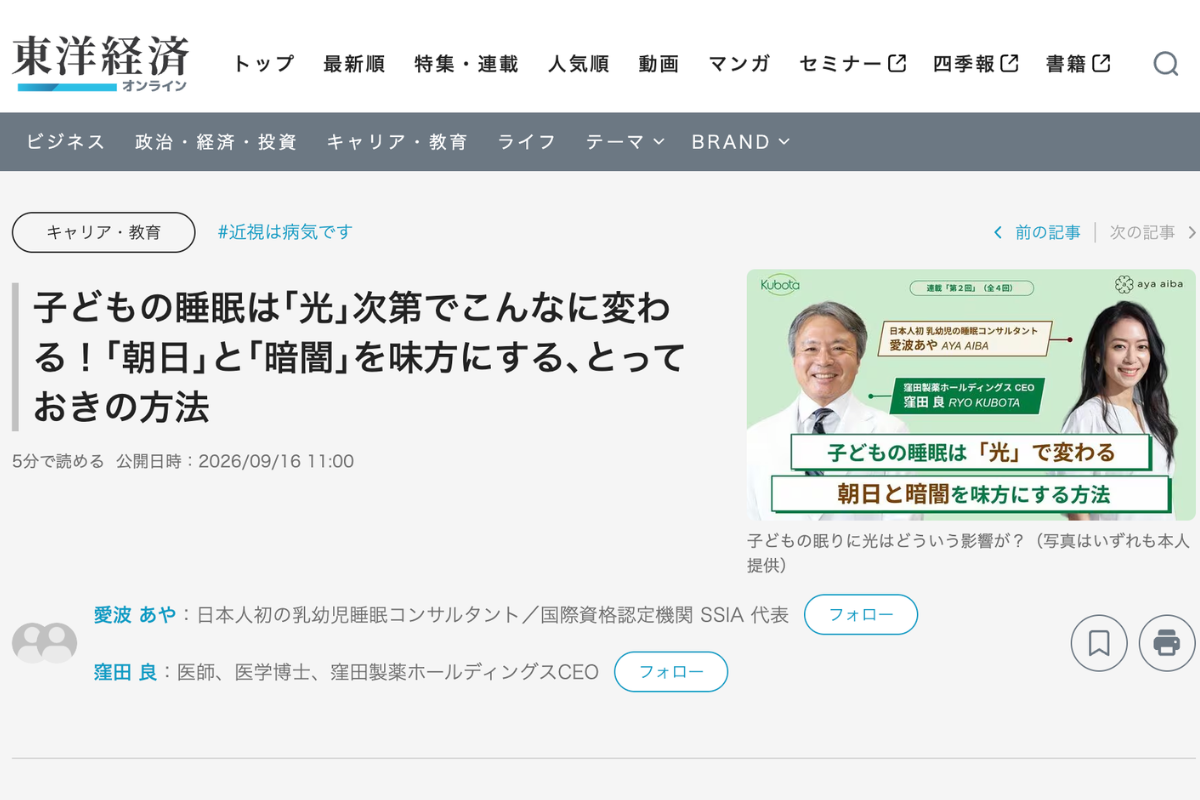Open マンガ in the header menu
Screen dimensions: 1200x800
pos(740,64)
